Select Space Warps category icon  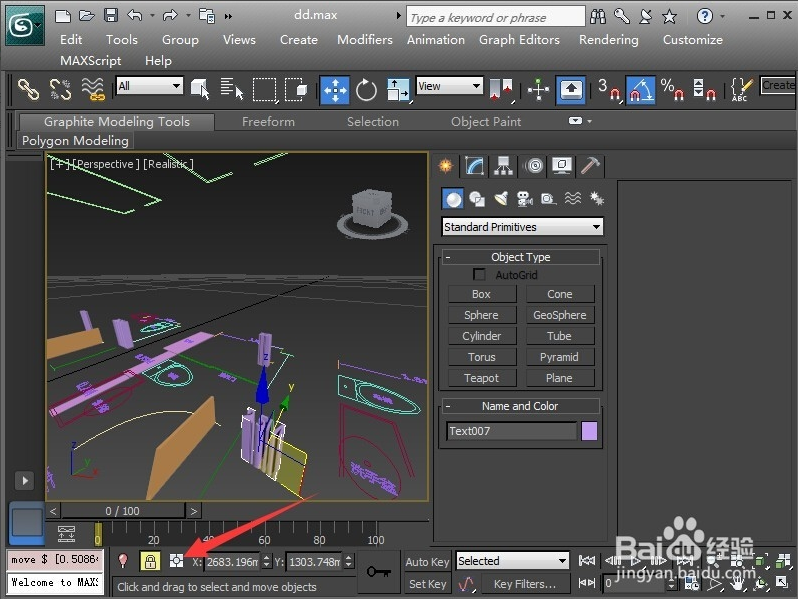point(573,198)
